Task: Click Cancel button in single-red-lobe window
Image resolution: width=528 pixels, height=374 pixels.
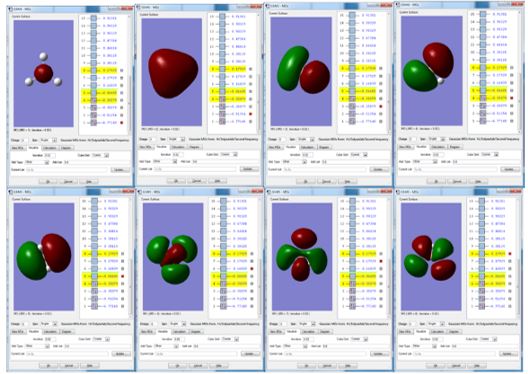Action: click(197, 181)
